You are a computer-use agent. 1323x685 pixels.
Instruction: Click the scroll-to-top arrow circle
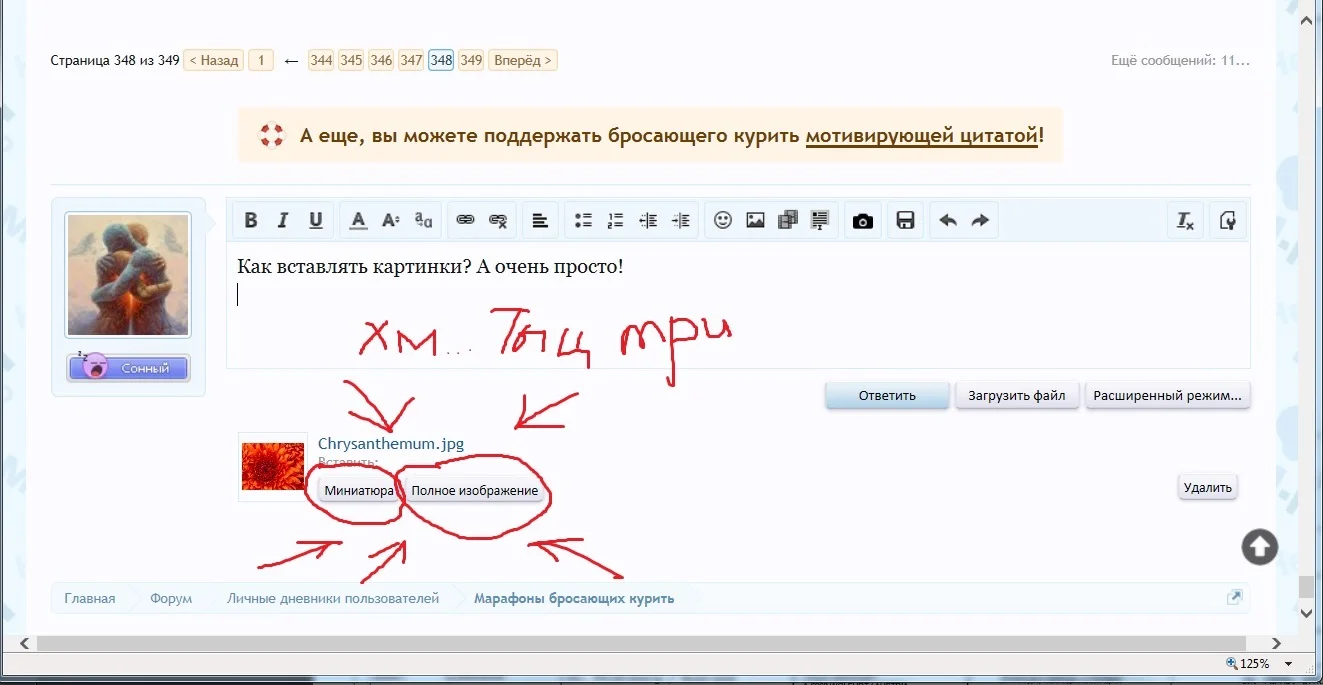pos(1260,546)
